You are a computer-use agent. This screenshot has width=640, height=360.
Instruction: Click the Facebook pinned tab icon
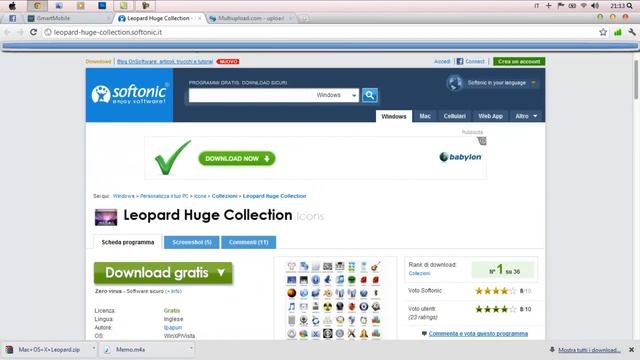pos(12,18)
